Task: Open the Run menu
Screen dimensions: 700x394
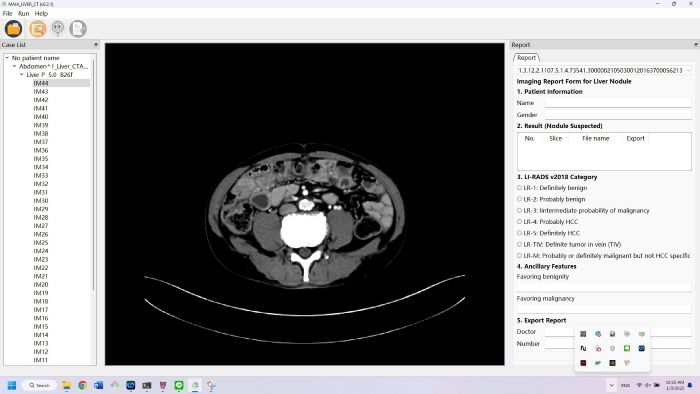Action: pyautogui.click(x=24, y=13)
